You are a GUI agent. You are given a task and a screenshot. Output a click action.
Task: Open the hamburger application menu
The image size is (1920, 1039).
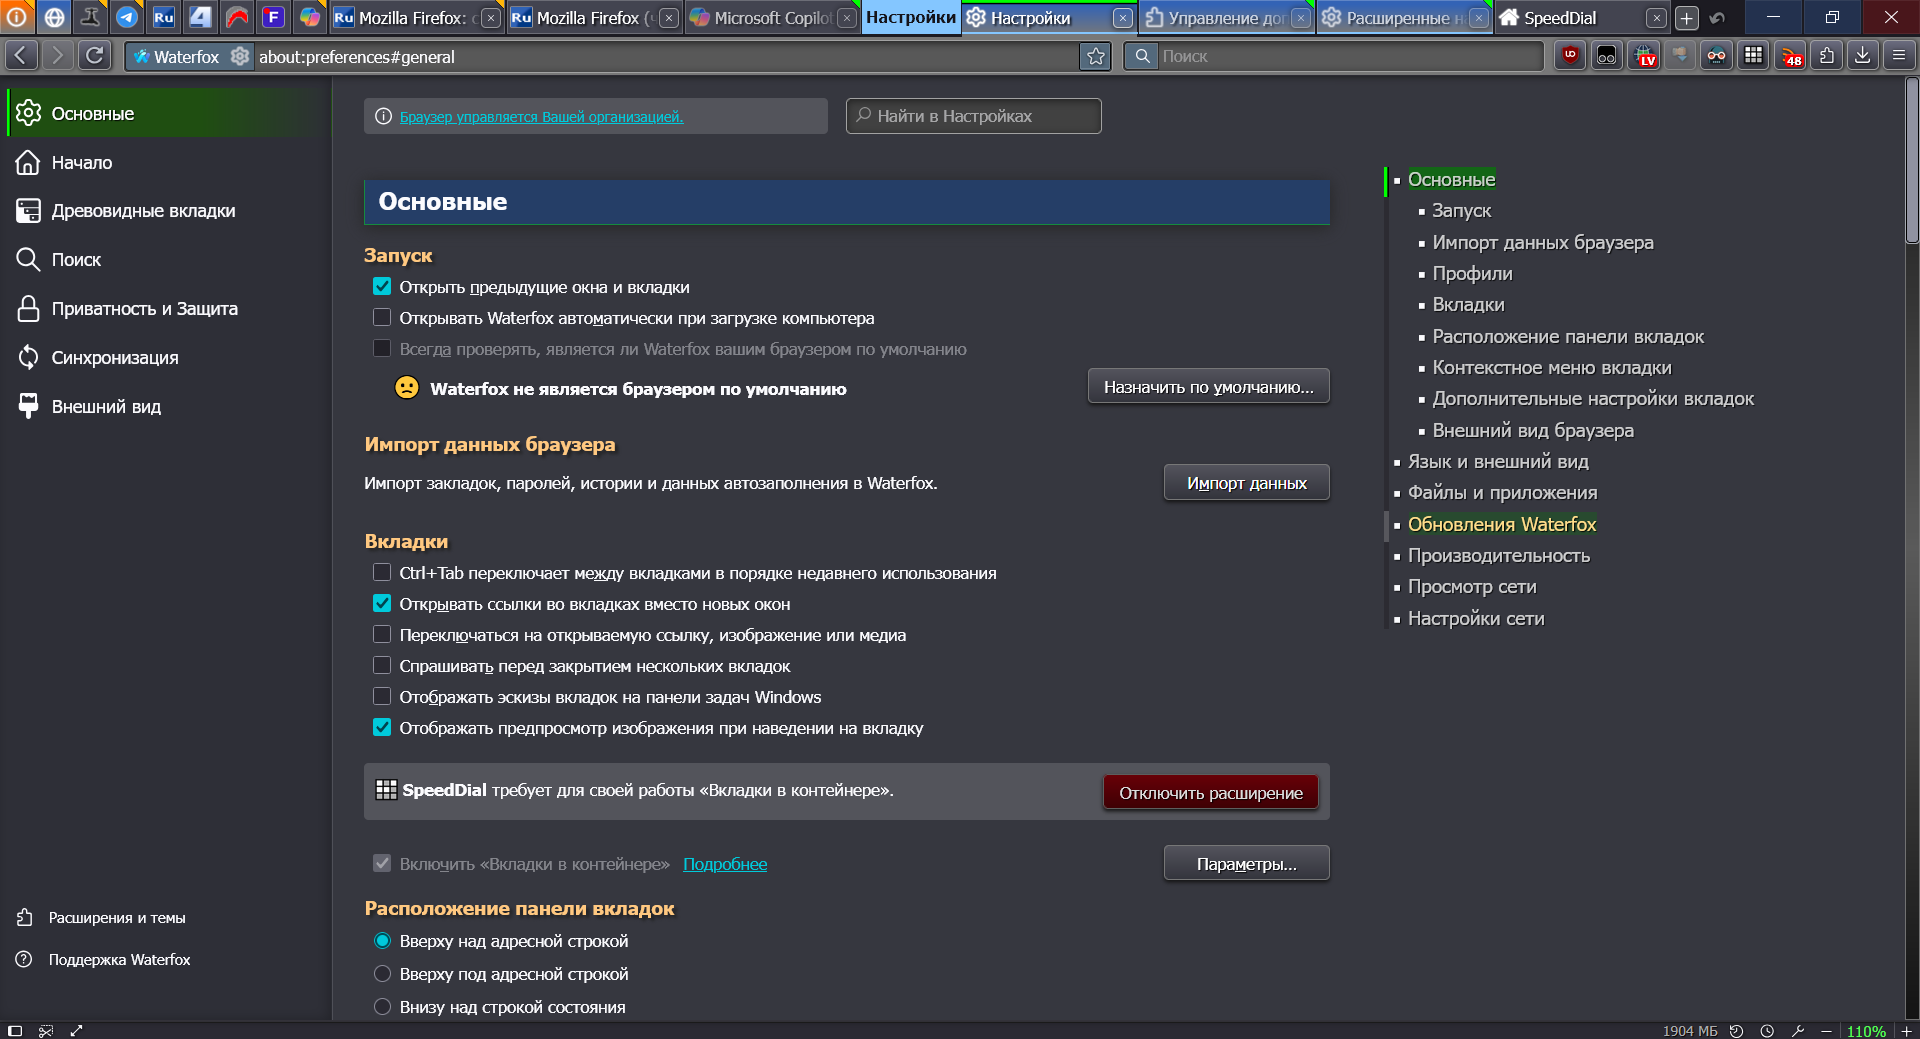(x=1898, y=56)
